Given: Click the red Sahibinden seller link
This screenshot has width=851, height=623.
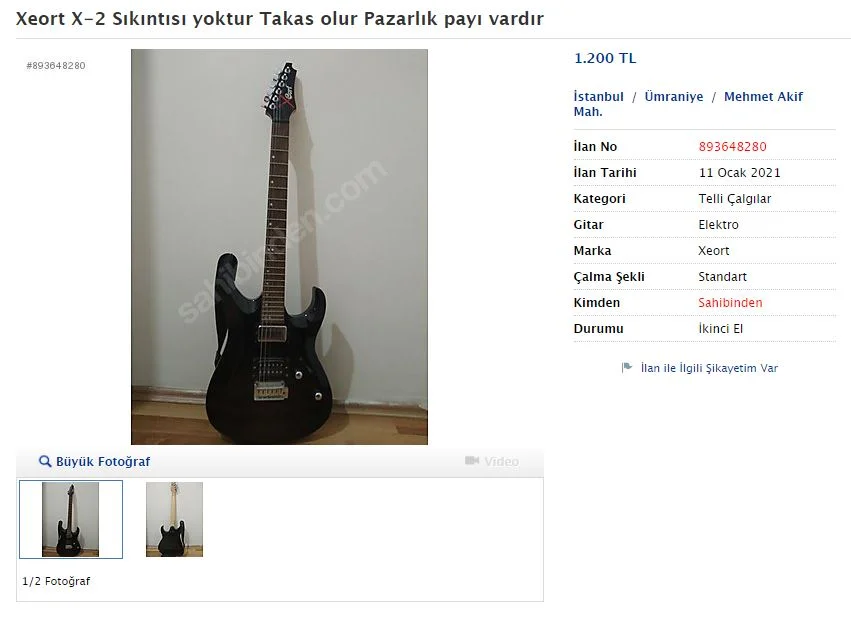Looking at the screenshot, I should [x=730, y=303].
